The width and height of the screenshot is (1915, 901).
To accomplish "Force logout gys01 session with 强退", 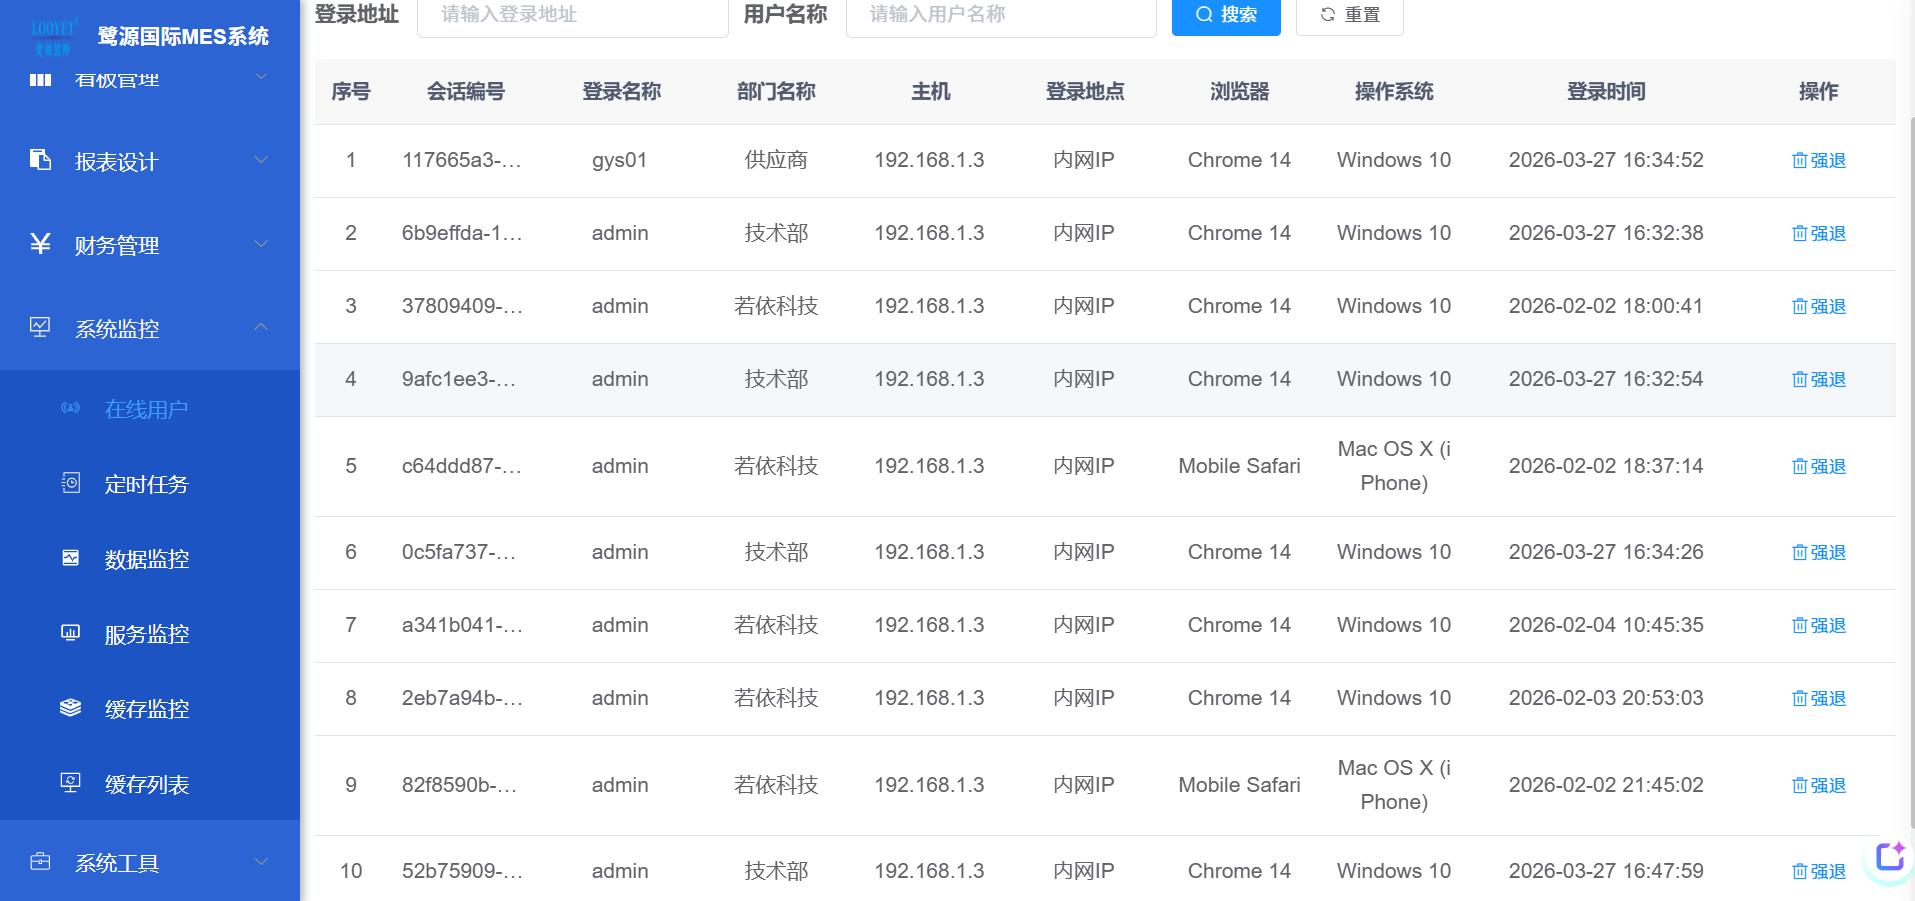I will (1818, 160).
